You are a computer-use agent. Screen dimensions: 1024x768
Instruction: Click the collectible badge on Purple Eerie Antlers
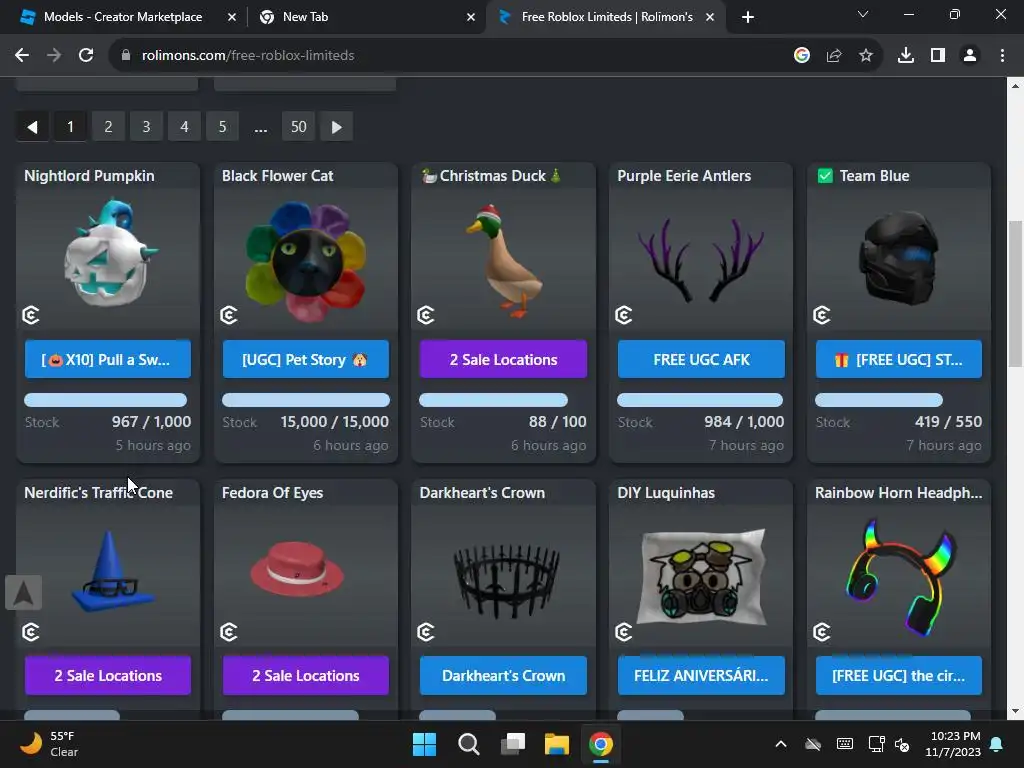pos(624,315)
